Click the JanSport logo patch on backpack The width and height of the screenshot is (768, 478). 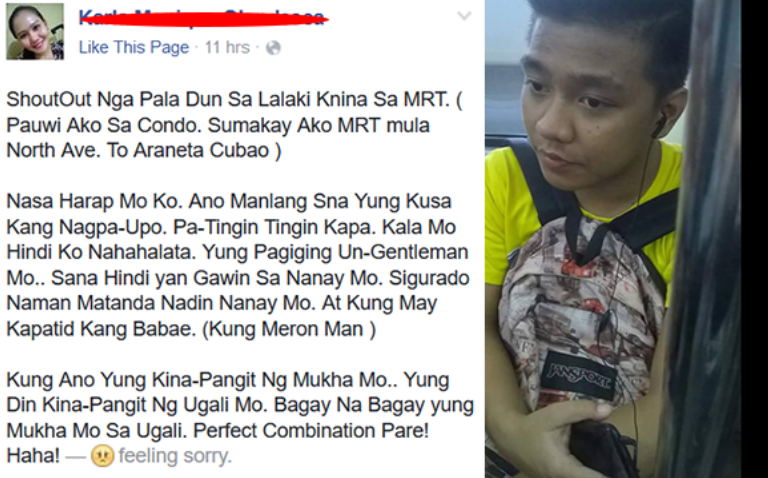pos(579,375)
